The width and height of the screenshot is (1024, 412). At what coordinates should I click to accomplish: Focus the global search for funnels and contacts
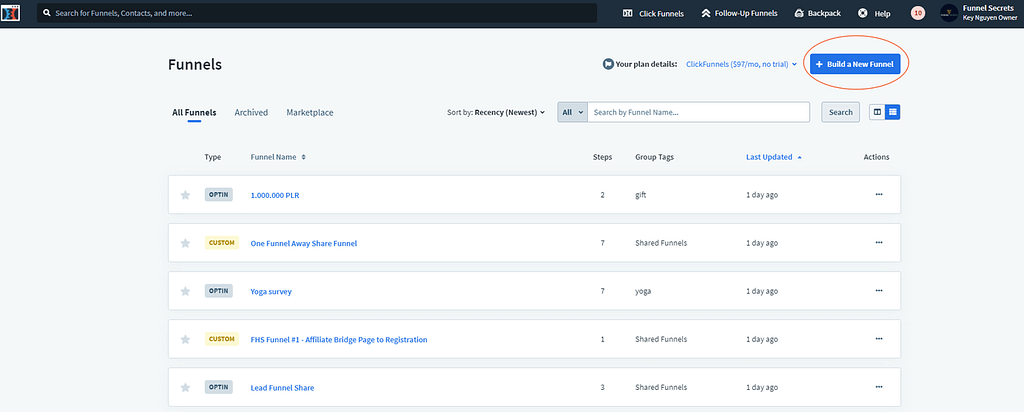point(317,13)
